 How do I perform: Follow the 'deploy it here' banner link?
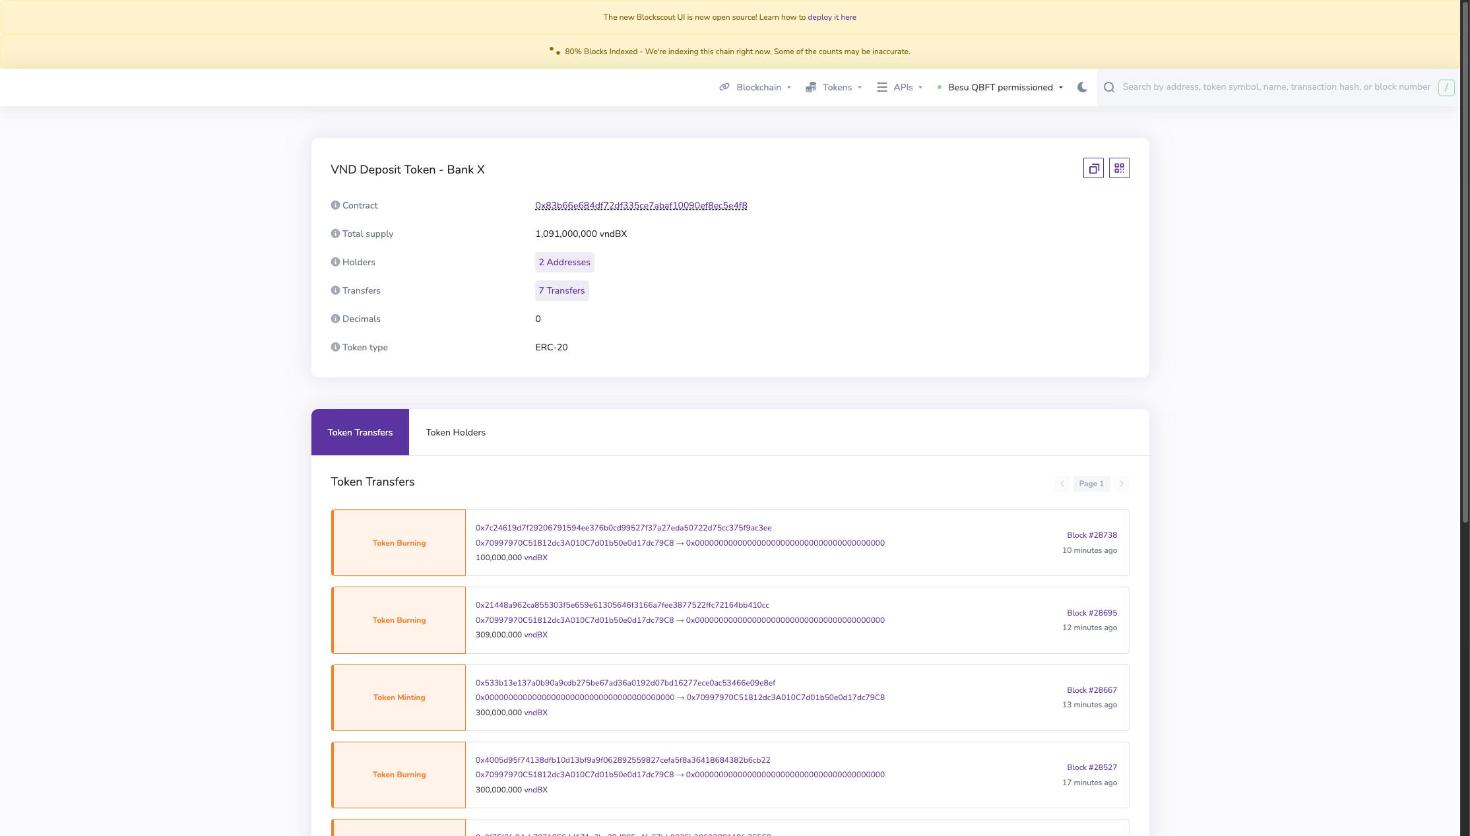pos(832,17)
